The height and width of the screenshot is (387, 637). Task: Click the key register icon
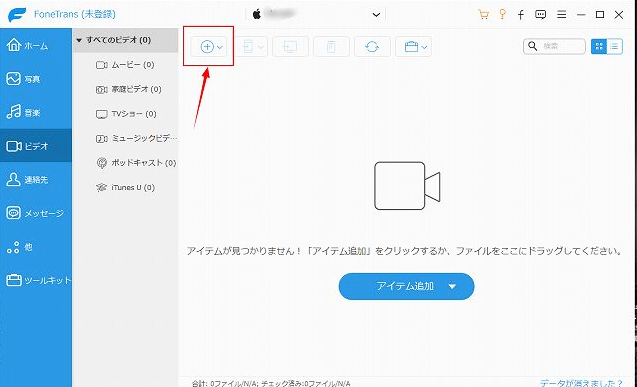(x=503, y=14)
